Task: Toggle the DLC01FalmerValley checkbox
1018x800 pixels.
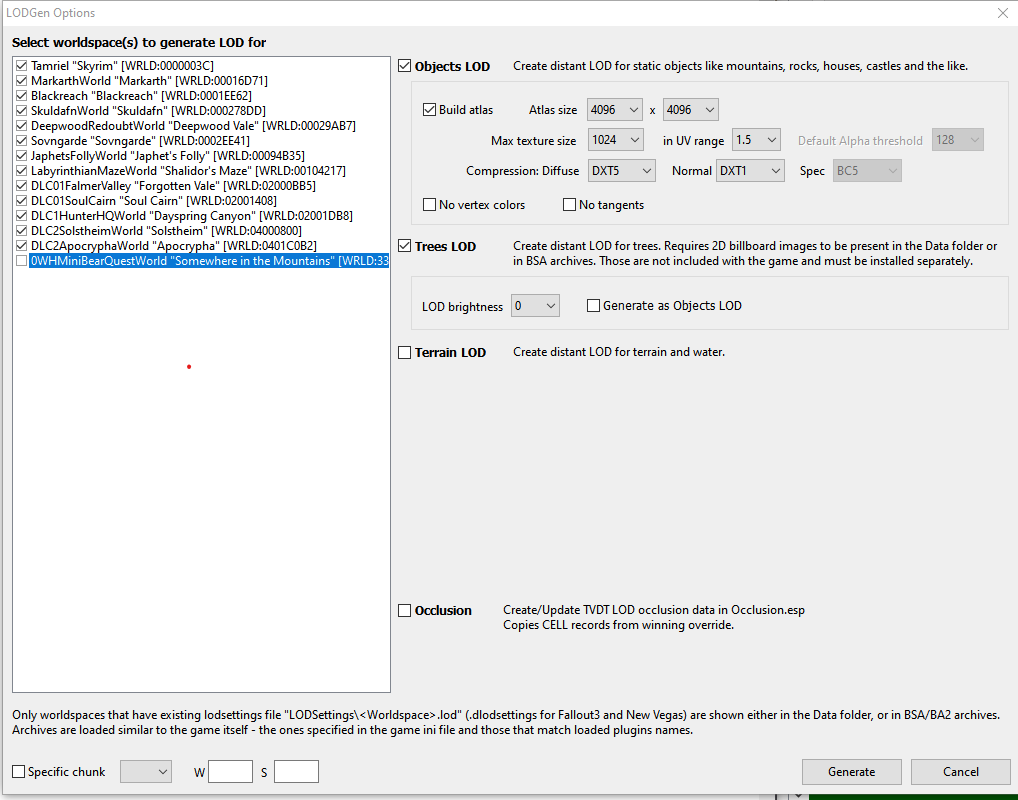Action: [21, 185]
